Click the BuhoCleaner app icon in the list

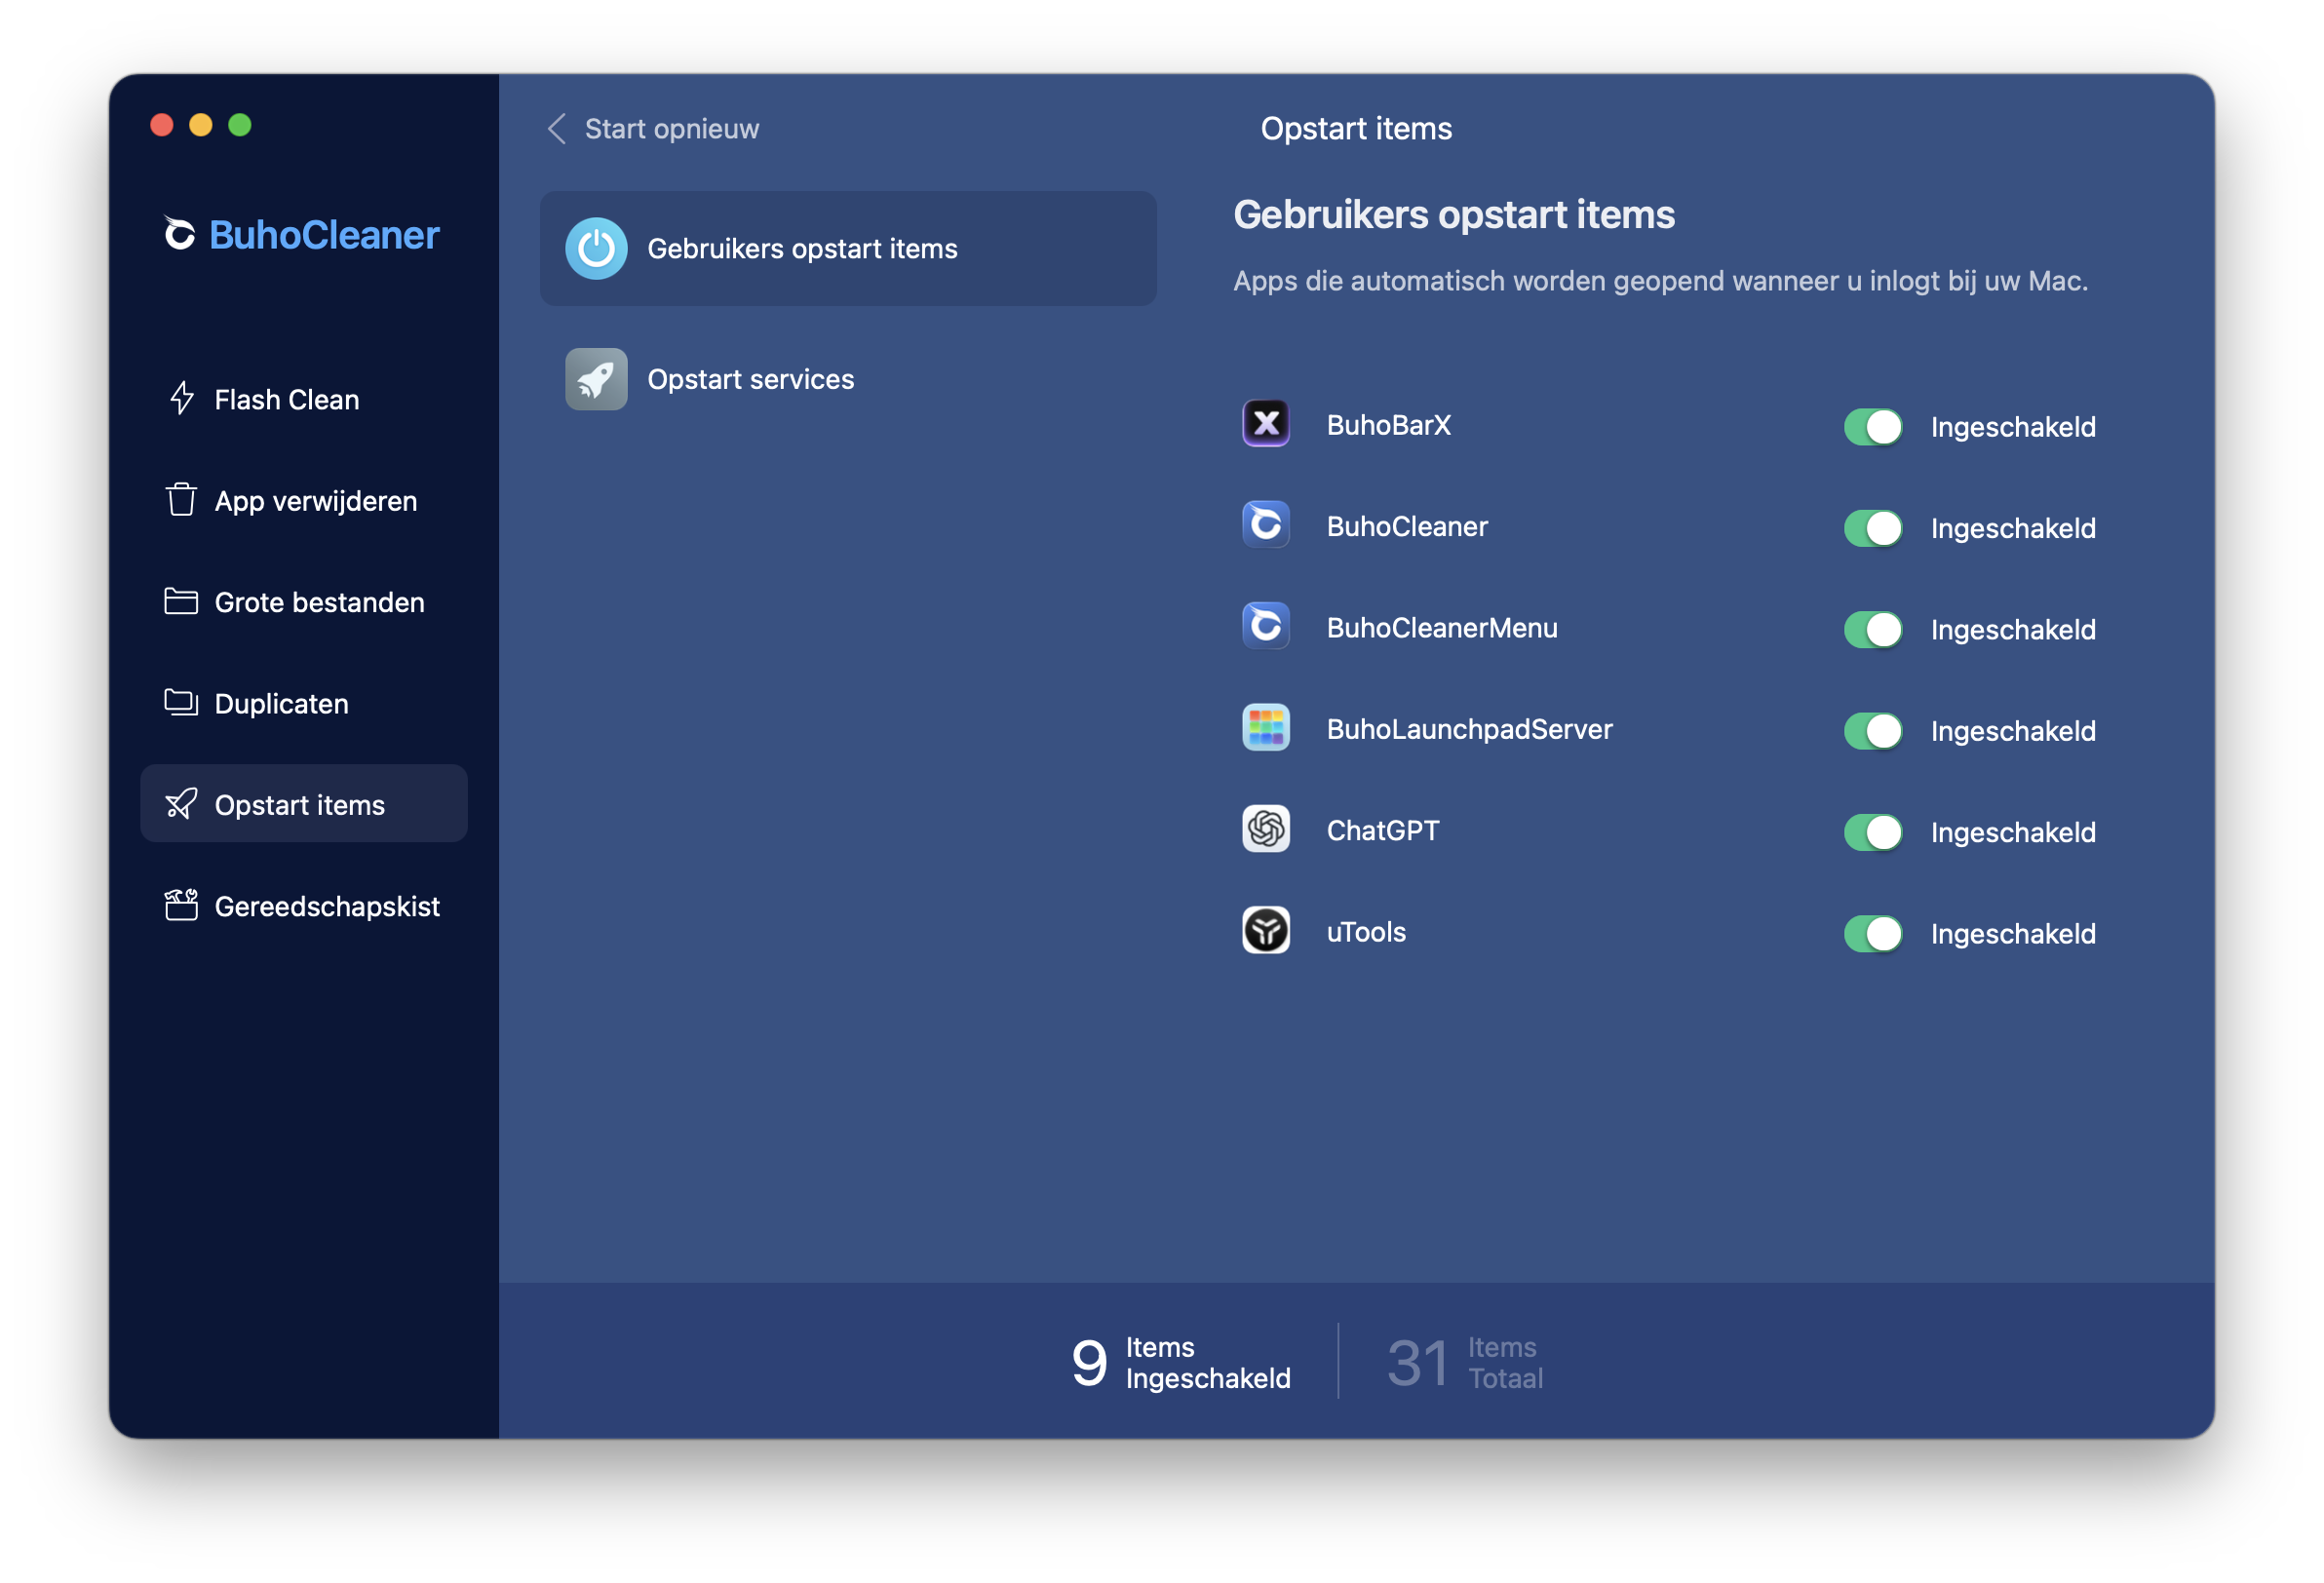coord(1266,525)
